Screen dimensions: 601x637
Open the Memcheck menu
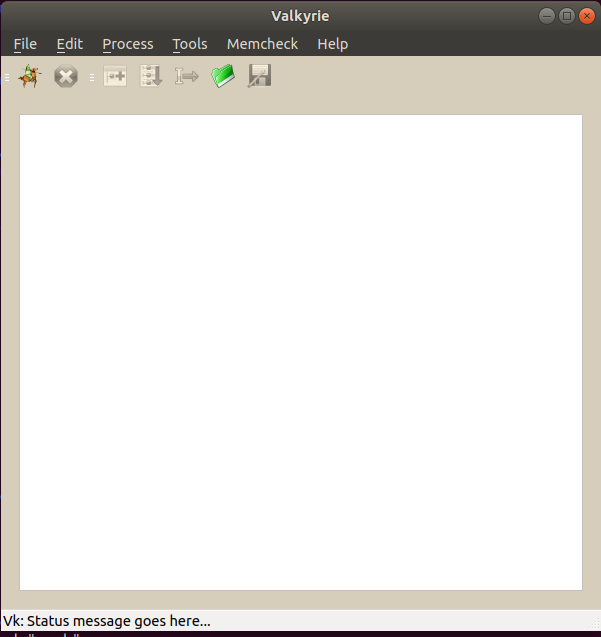point(262,44)
